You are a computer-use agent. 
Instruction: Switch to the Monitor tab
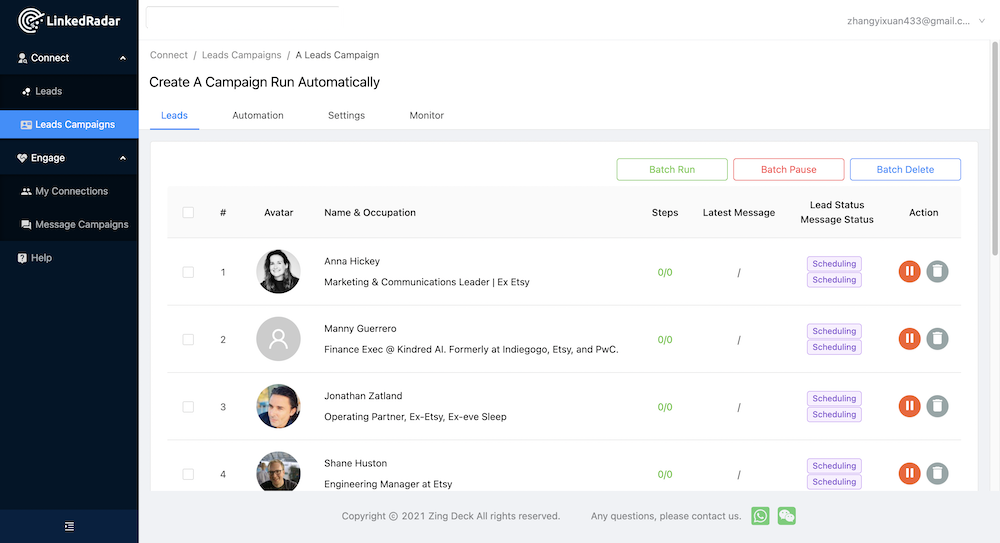point(427,115)
